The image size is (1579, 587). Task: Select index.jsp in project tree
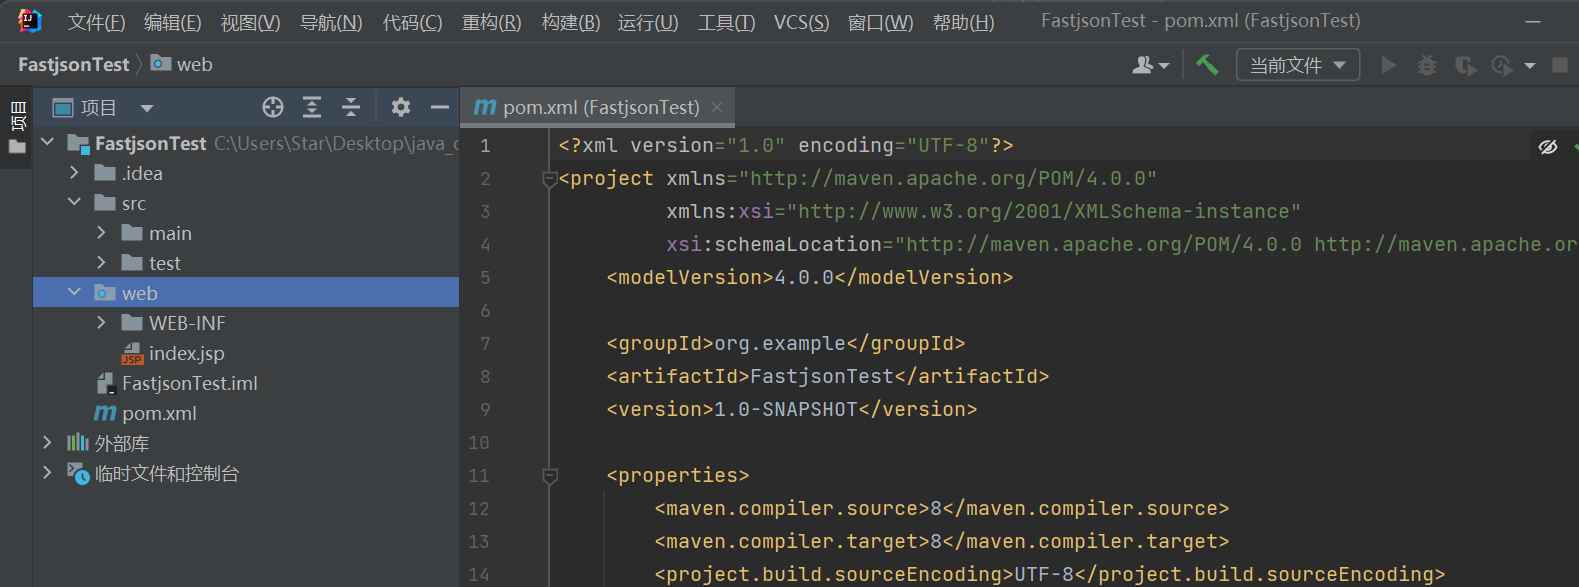point(186,353)
